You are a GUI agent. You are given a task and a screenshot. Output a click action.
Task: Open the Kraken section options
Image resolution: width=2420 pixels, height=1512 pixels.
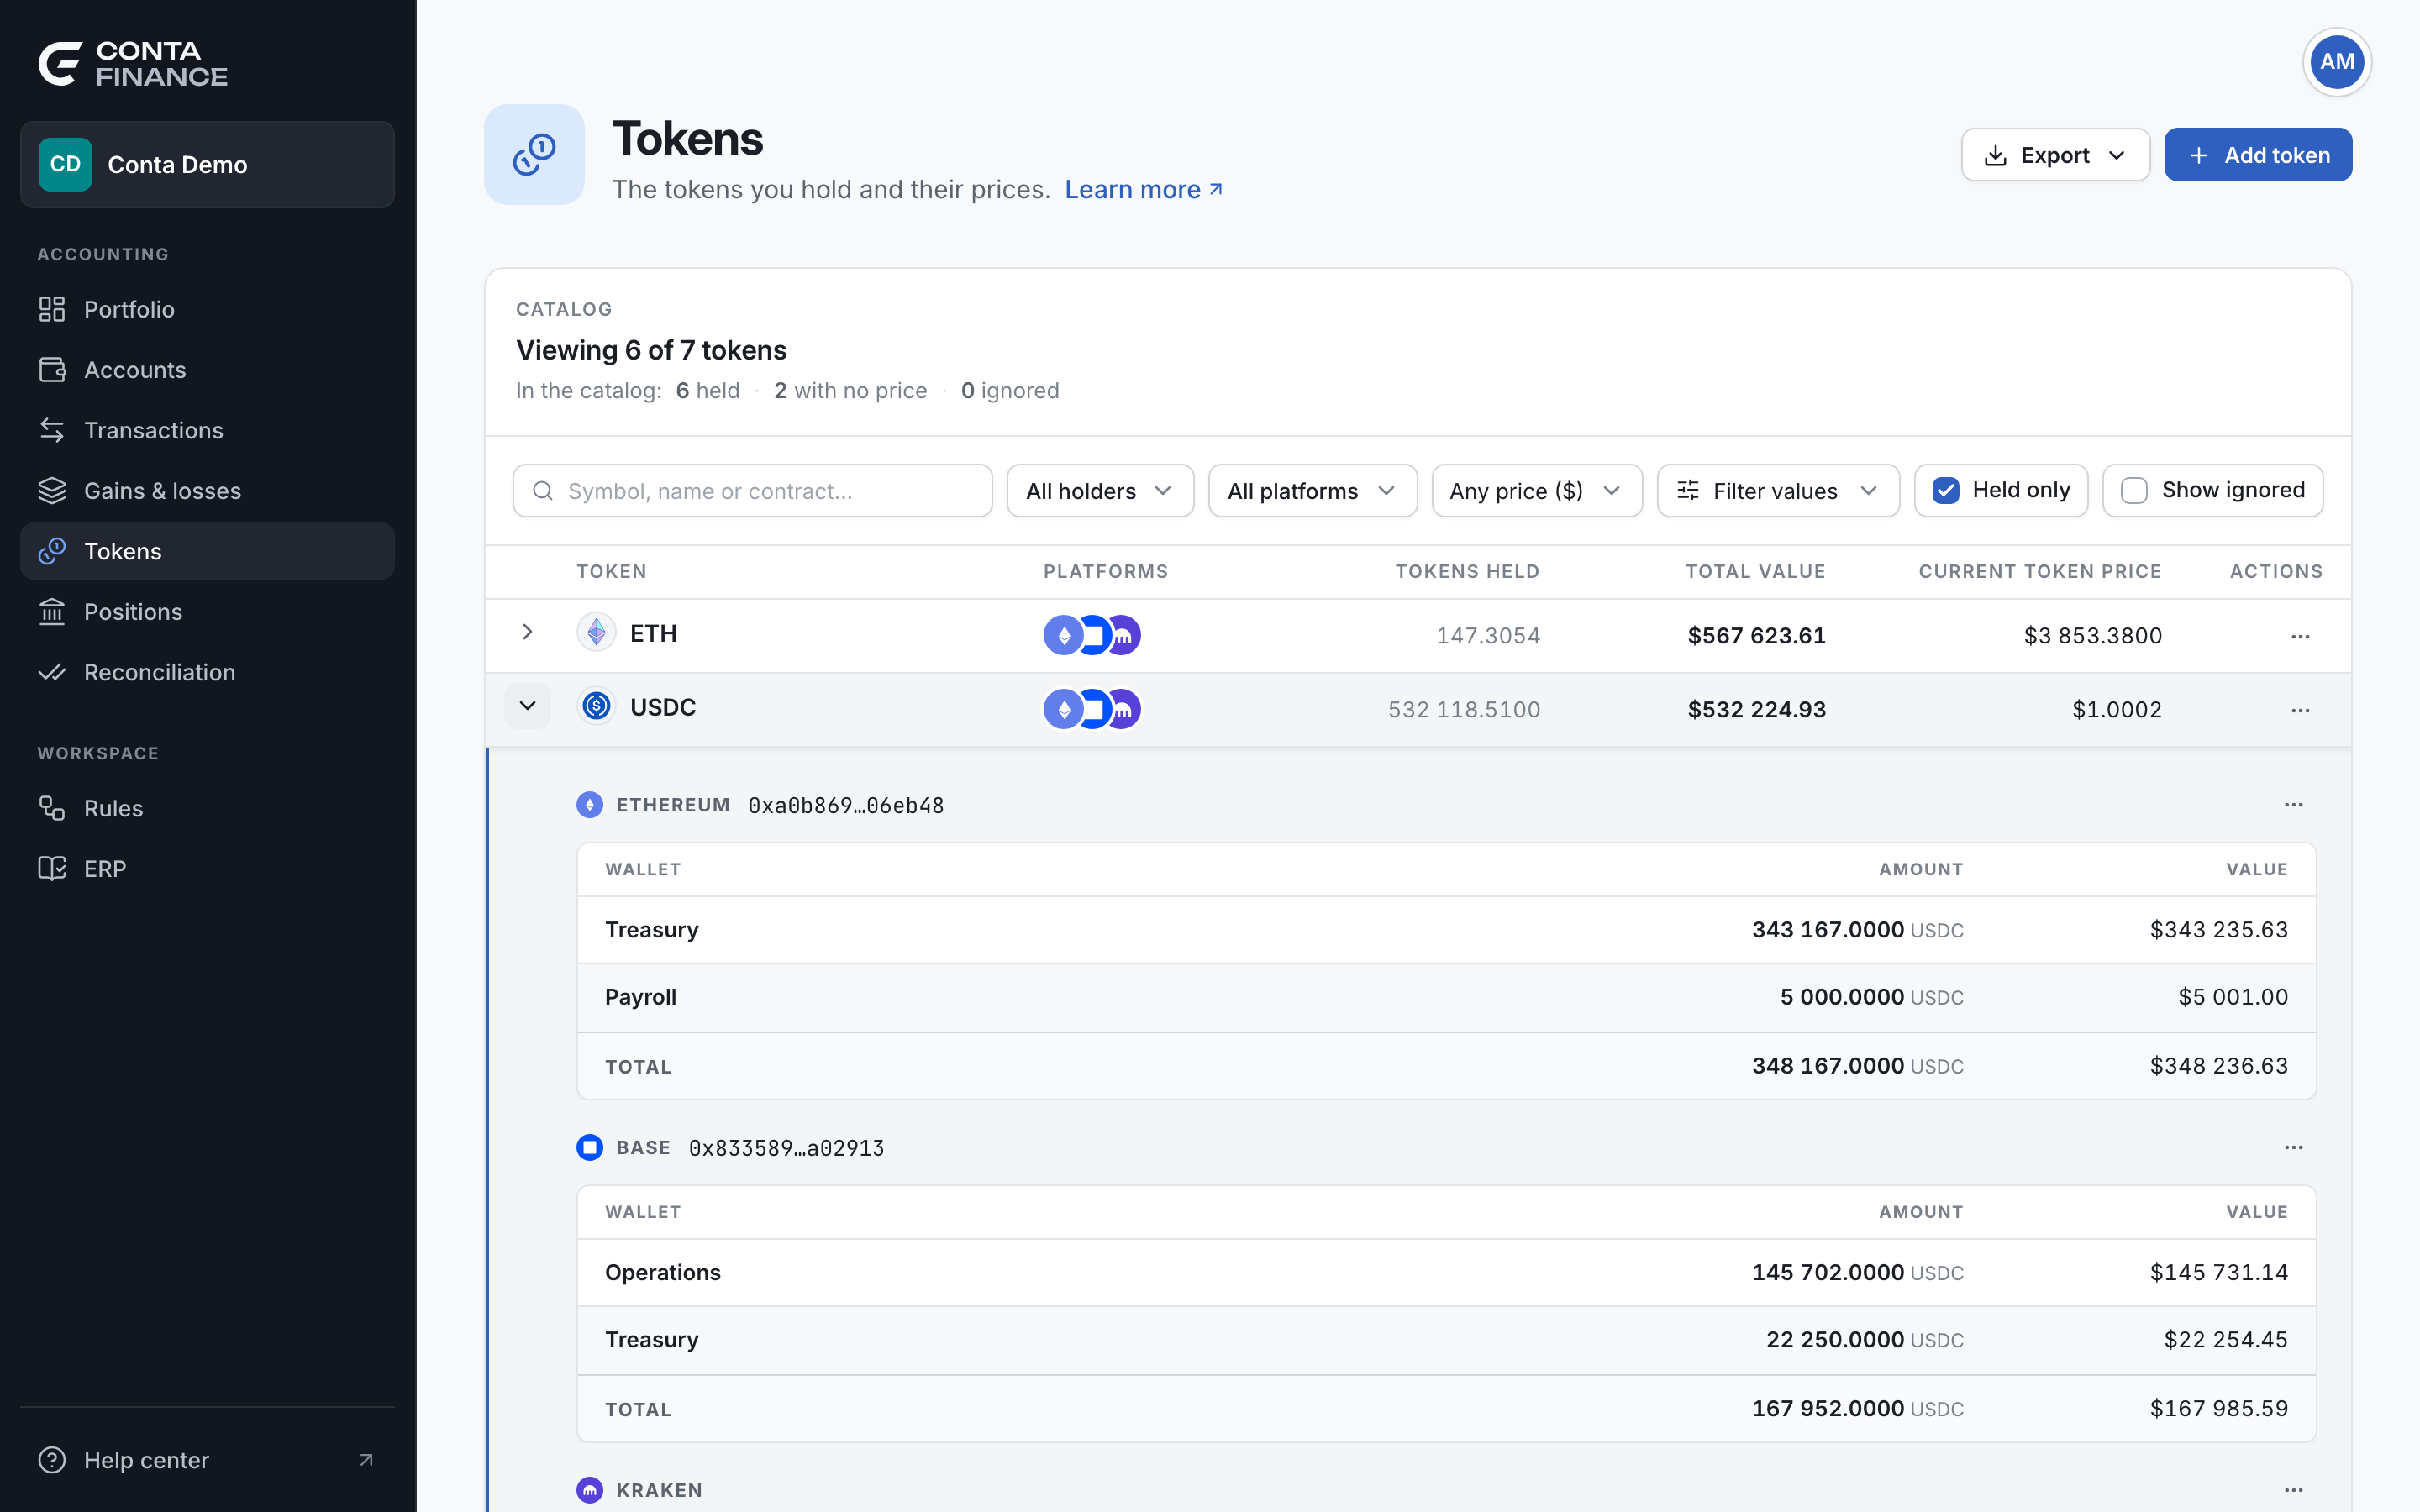[2294, 1491]
